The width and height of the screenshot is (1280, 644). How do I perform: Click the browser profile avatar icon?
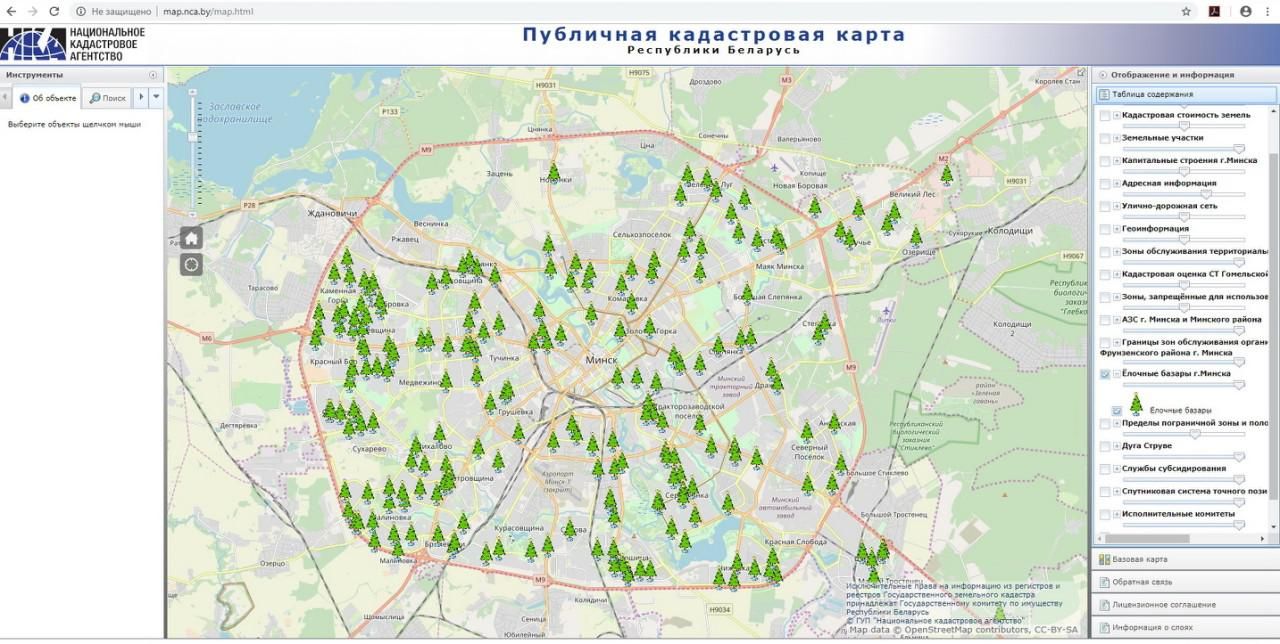coord(1245,11)
